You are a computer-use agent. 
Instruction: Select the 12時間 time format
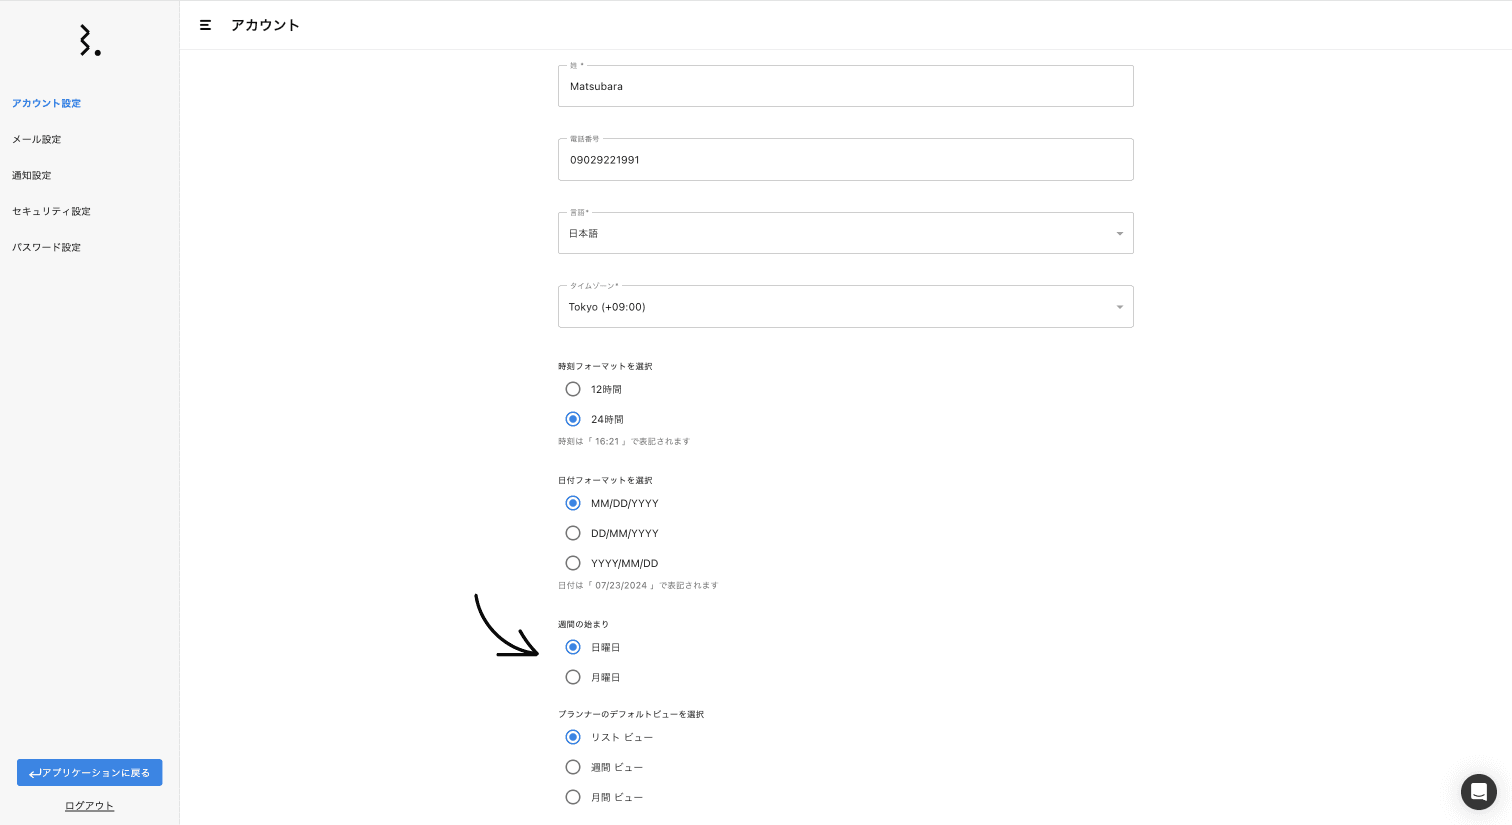click(573, 389)
